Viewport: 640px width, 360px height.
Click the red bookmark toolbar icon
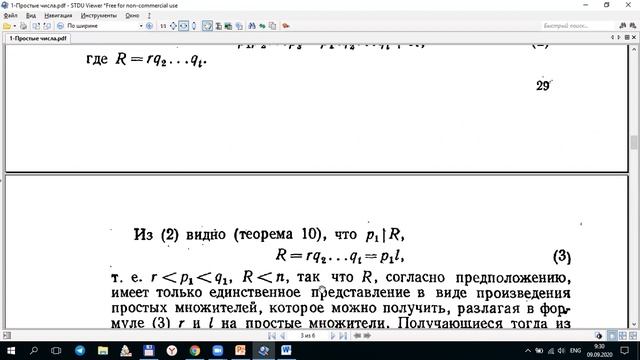click(x=286, y=26)
